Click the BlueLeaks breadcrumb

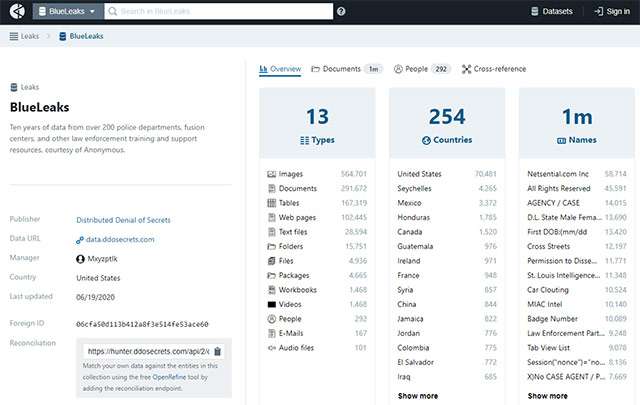[81, 36]
